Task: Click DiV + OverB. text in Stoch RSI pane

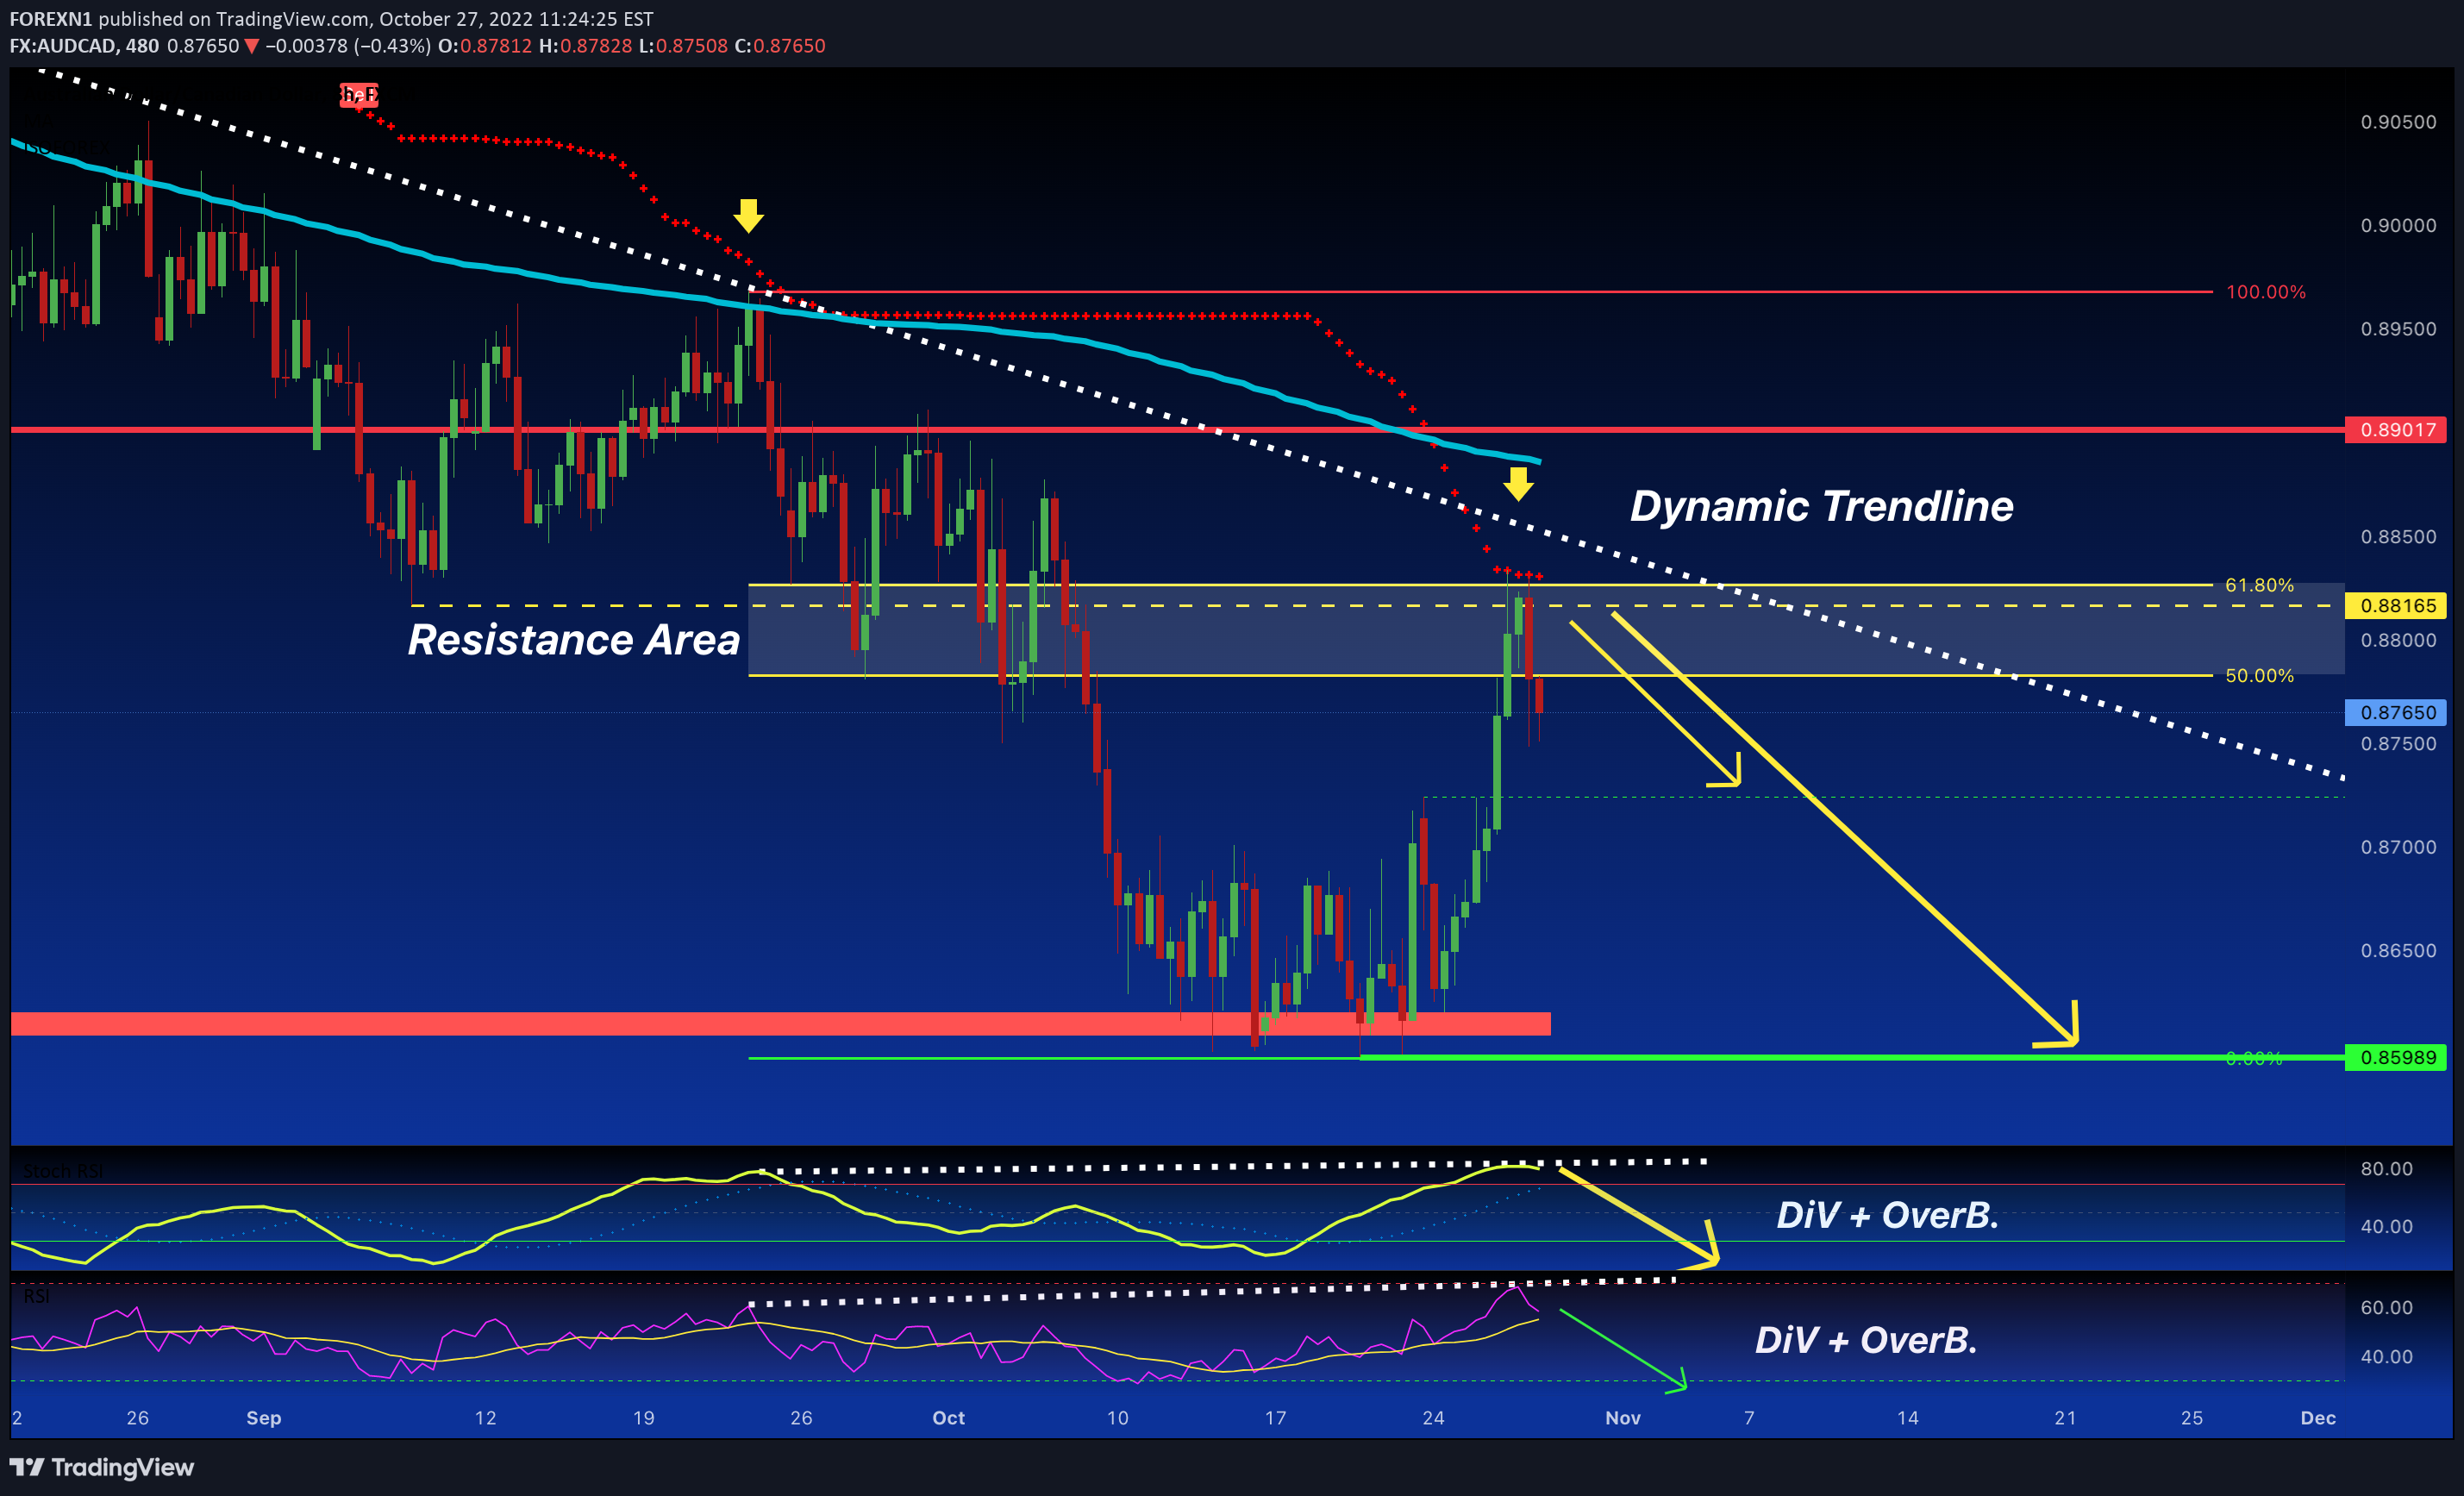Action: (1887, 1215)
